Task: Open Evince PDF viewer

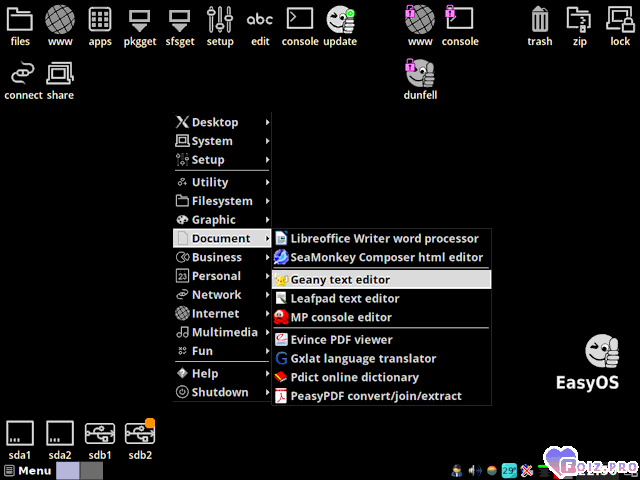Action: (x=382, y=340)
